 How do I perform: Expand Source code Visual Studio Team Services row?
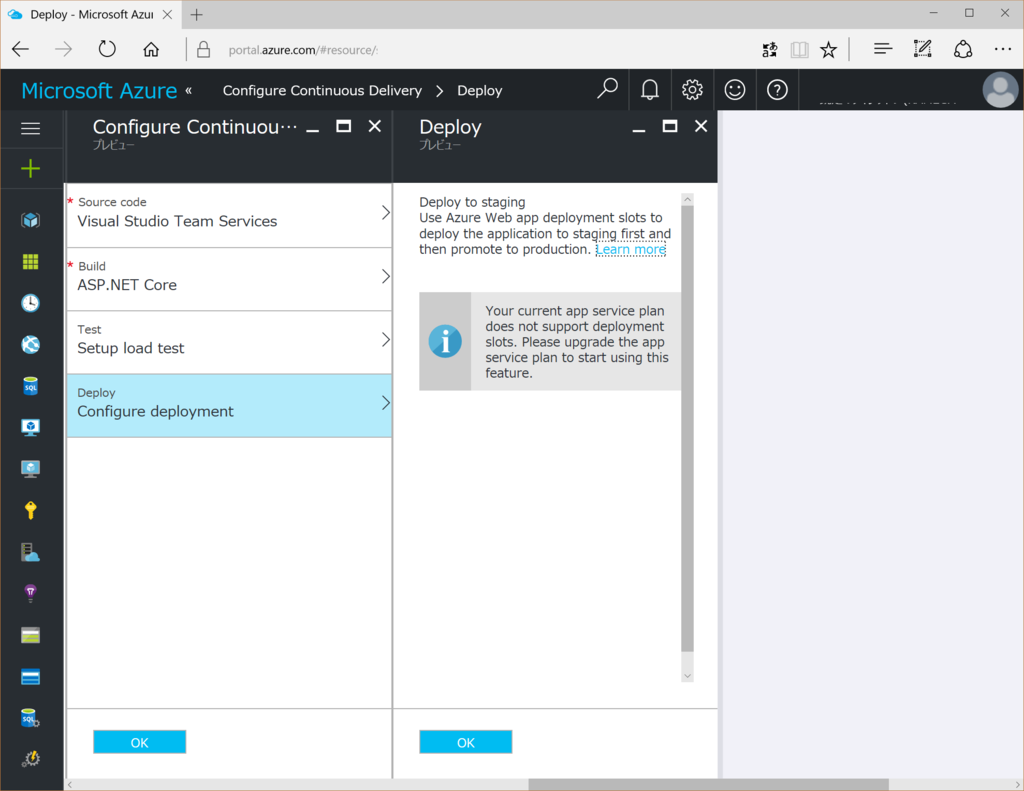click(x=229, y=216)
